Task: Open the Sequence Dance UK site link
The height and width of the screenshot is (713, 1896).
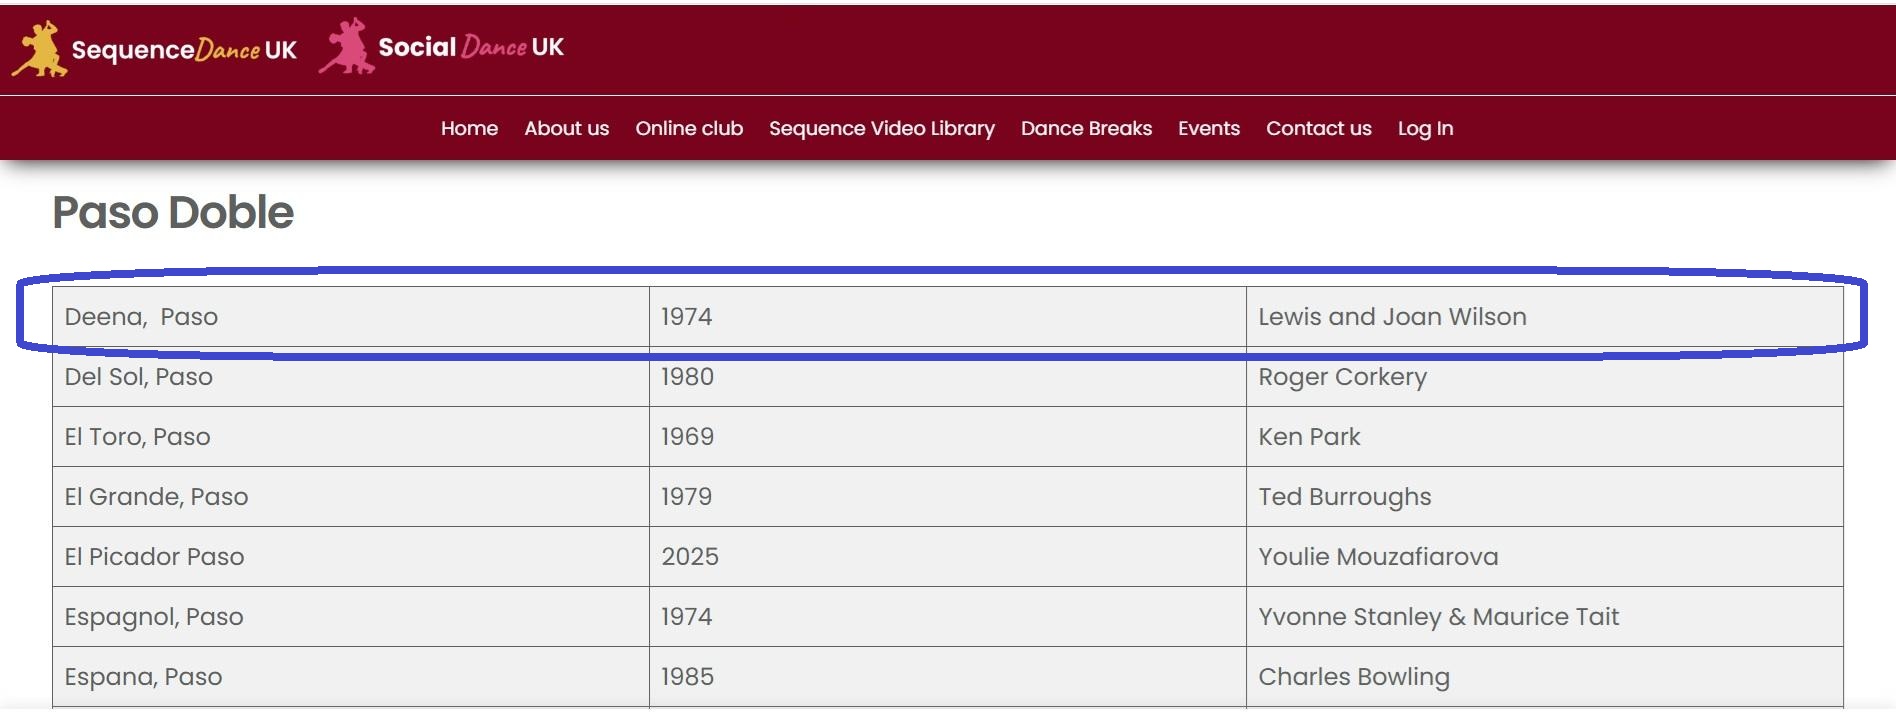Action: click(184, 50)
